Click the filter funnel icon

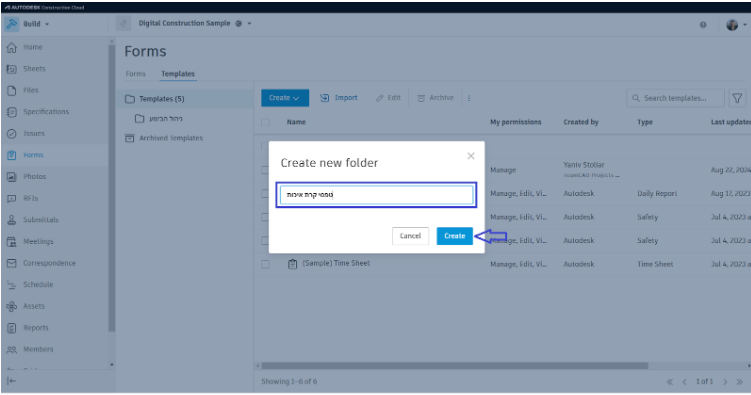click(737, 98)
